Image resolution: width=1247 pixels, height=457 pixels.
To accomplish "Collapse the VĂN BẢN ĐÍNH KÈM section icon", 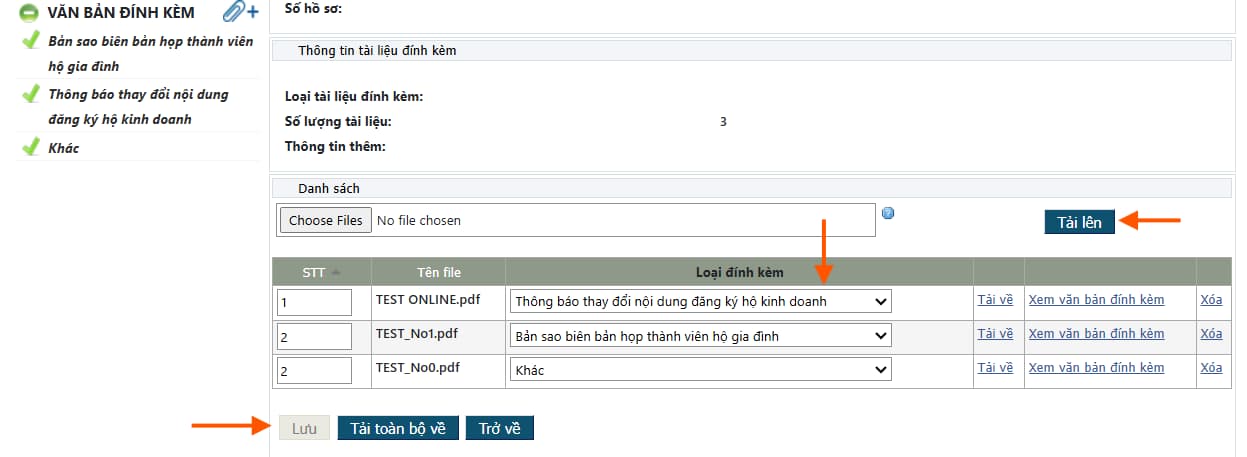I will 29,13.
